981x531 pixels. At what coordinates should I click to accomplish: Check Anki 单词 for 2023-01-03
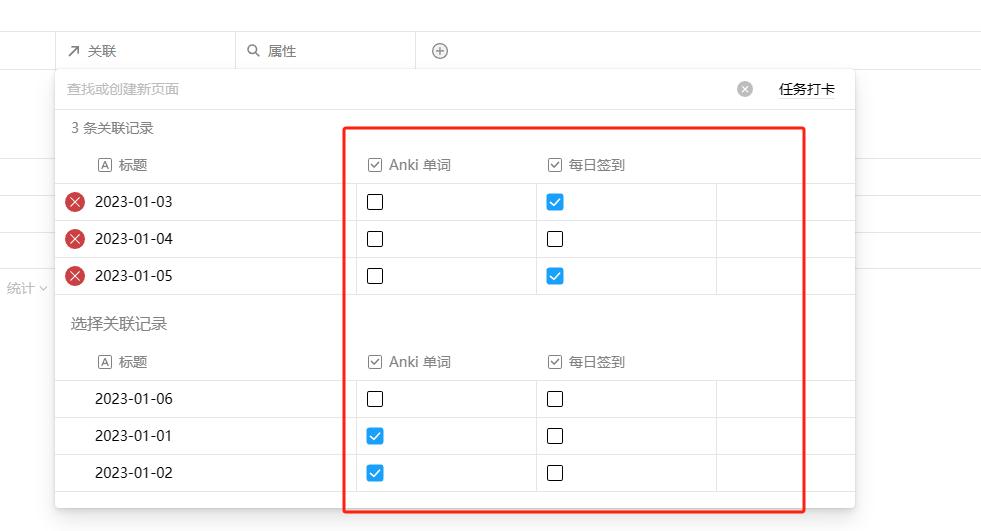click(375, 202)
